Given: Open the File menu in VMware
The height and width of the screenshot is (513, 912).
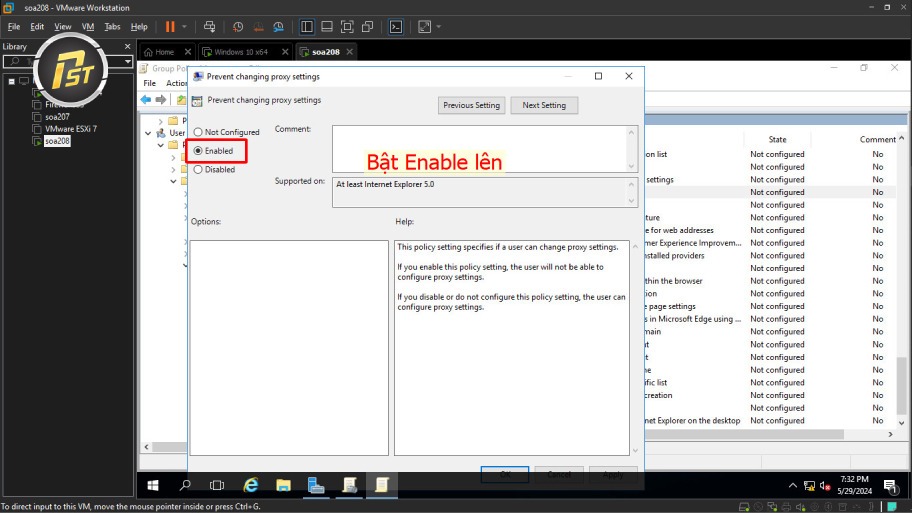Looking at the screenshot, I should coord(14,27).
